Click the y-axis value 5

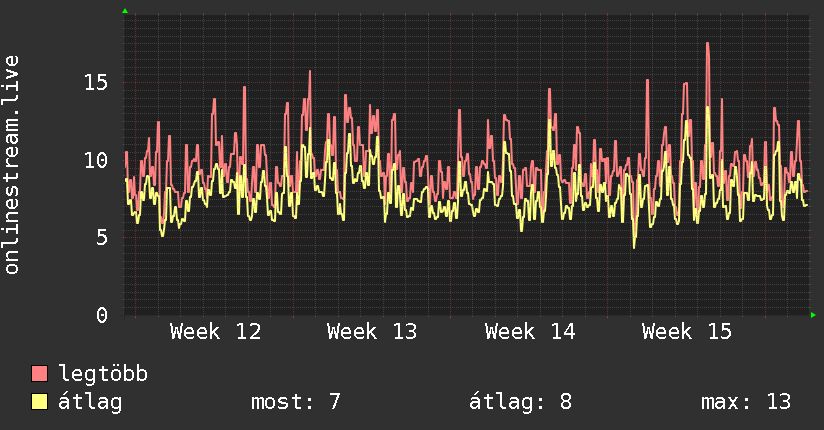pyautogui.click(x=102, y=238)
